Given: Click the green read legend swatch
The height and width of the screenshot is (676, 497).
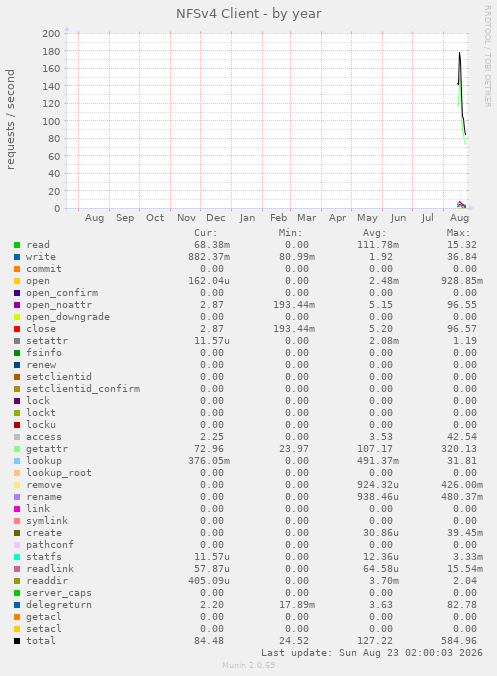Looking at the screenshot, I should (x=17, y=245).
